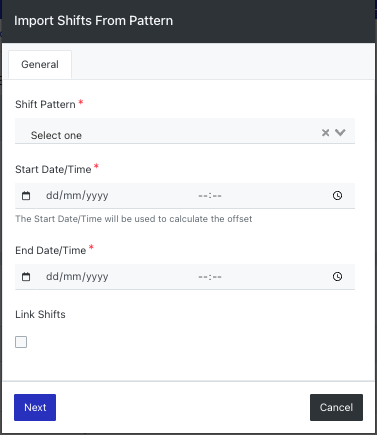Viewport: 377px width, 435px height.
Task: Click the Start Date/Time field label
Action: [53, 169]
